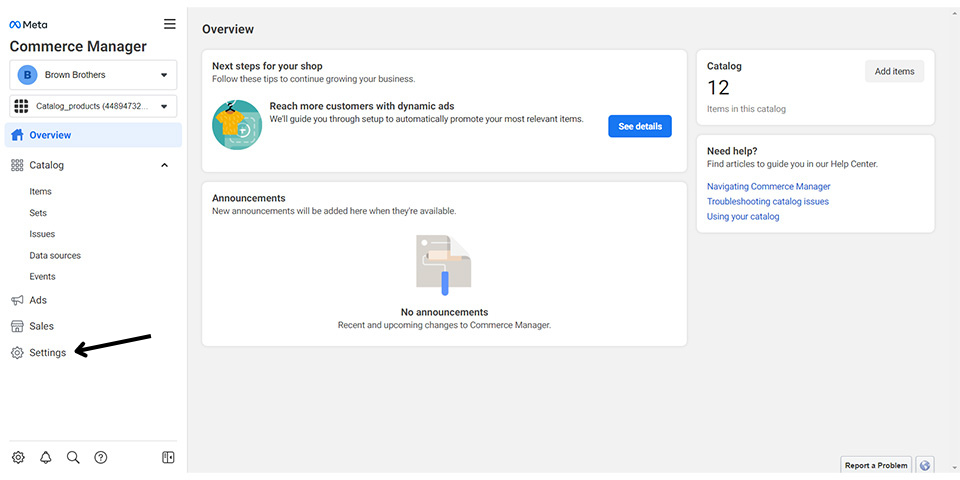Open settings gear in bottom toolbar
The width and height of the screenshot is (960, 480).
coord(18,457)
